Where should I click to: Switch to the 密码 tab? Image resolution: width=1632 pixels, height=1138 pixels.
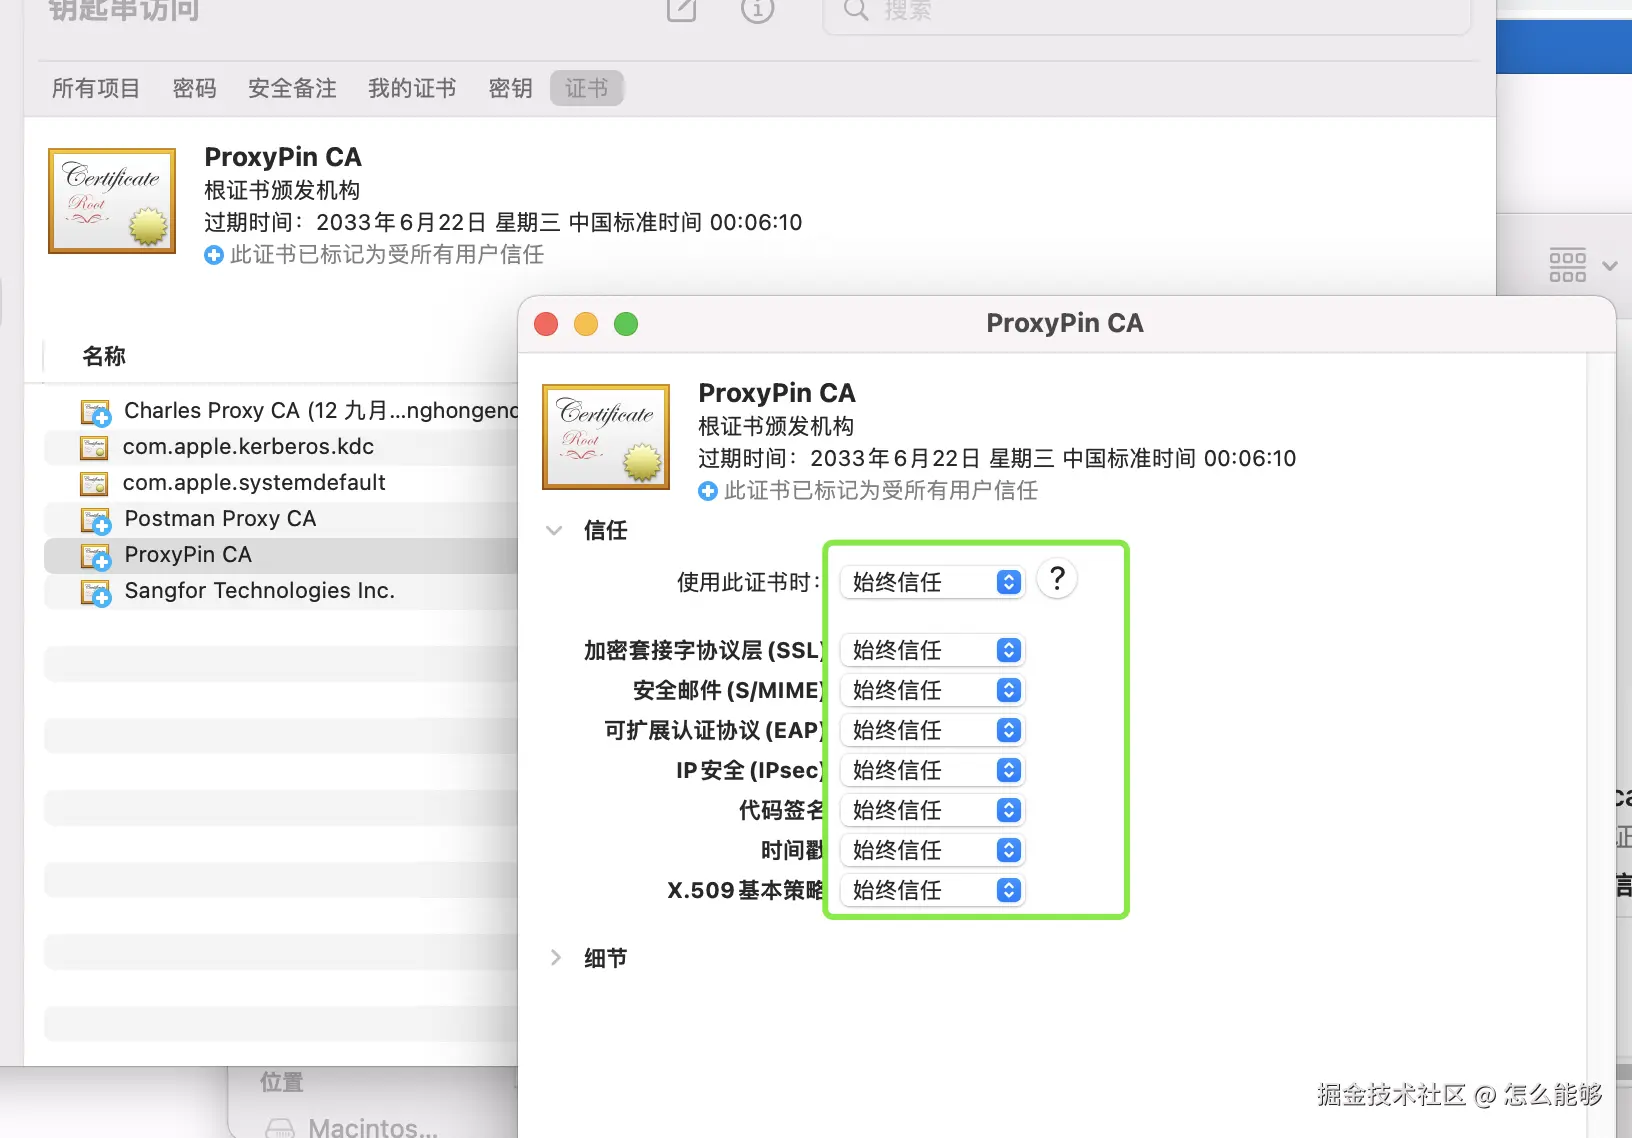(x=194, y=88)
